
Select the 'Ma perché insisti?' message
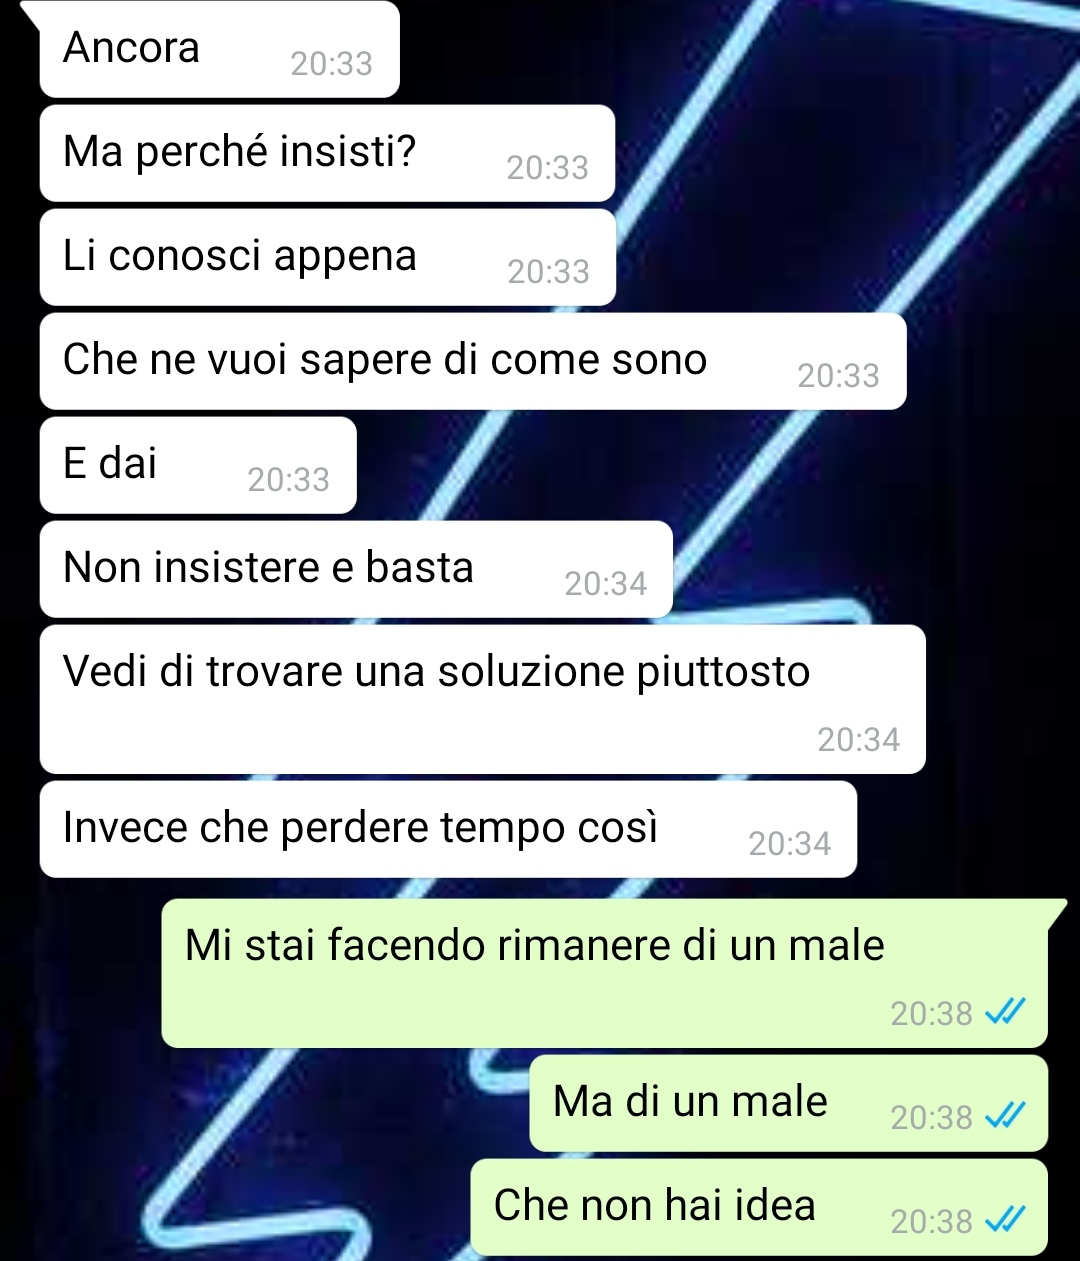pyautogui.click(x=327, y=153)
